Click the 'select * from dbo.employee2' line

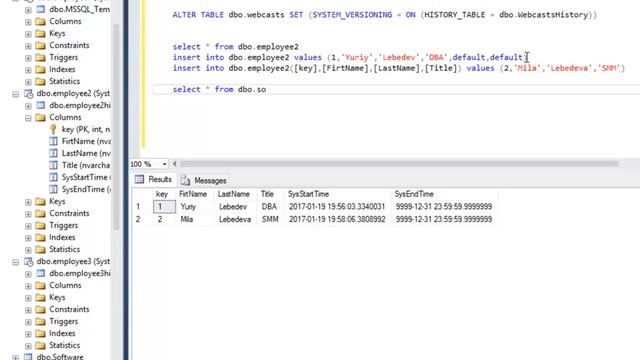click(236, 47)
